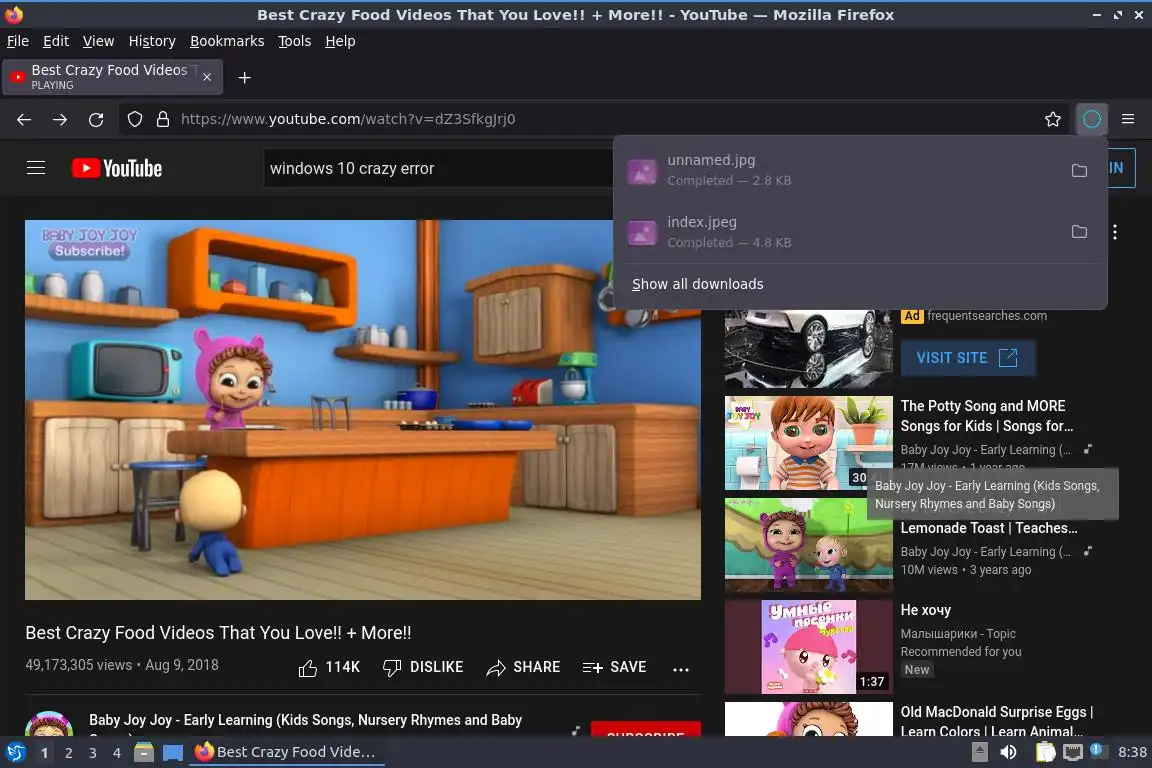
Task: Click the YouTube search box
Action: click(x=437, y=168)
